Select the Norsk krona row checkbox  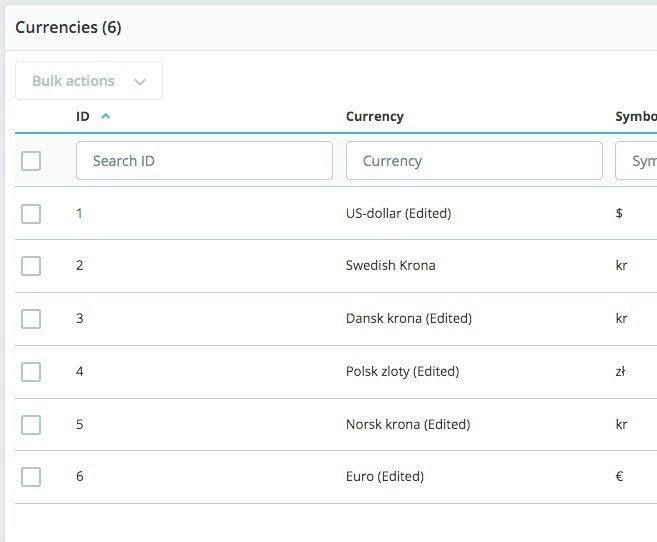31,425
